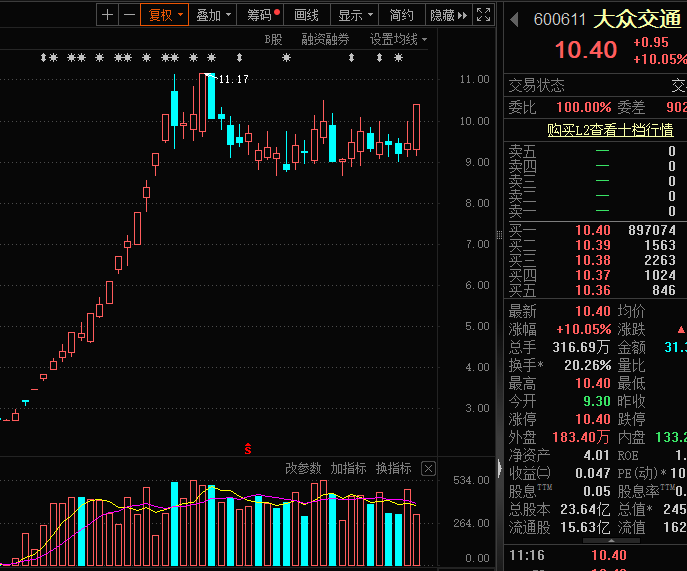Click 加指标 button
The width and height of the screenshot is (687, 571).
[348, 468]
